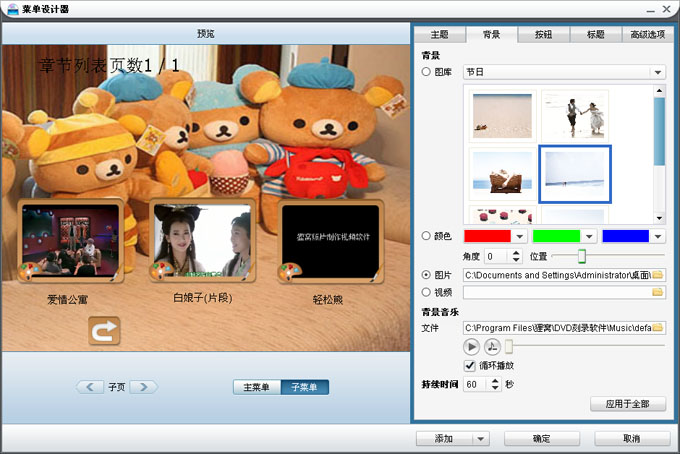Browse folder for background 视频 path
The width and height of the screenshot is (680, 454).
tap(657, 292)
